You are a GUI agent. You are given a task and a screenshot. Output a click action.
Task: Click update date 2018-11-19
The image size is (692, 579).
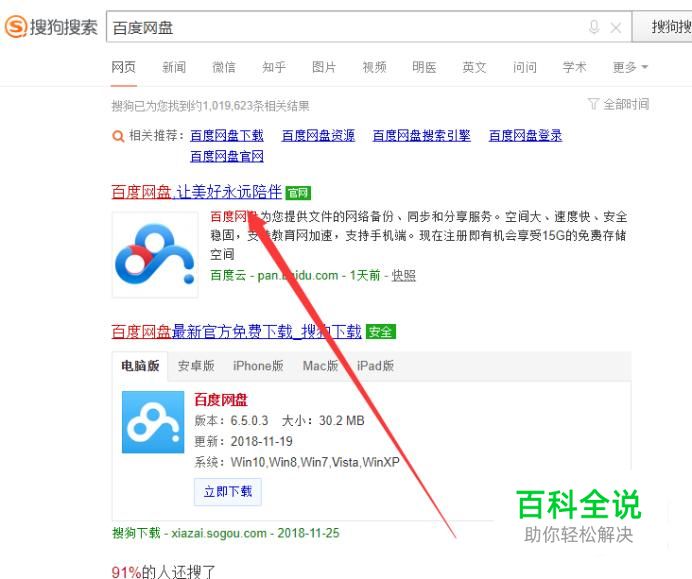pos(262,441)
